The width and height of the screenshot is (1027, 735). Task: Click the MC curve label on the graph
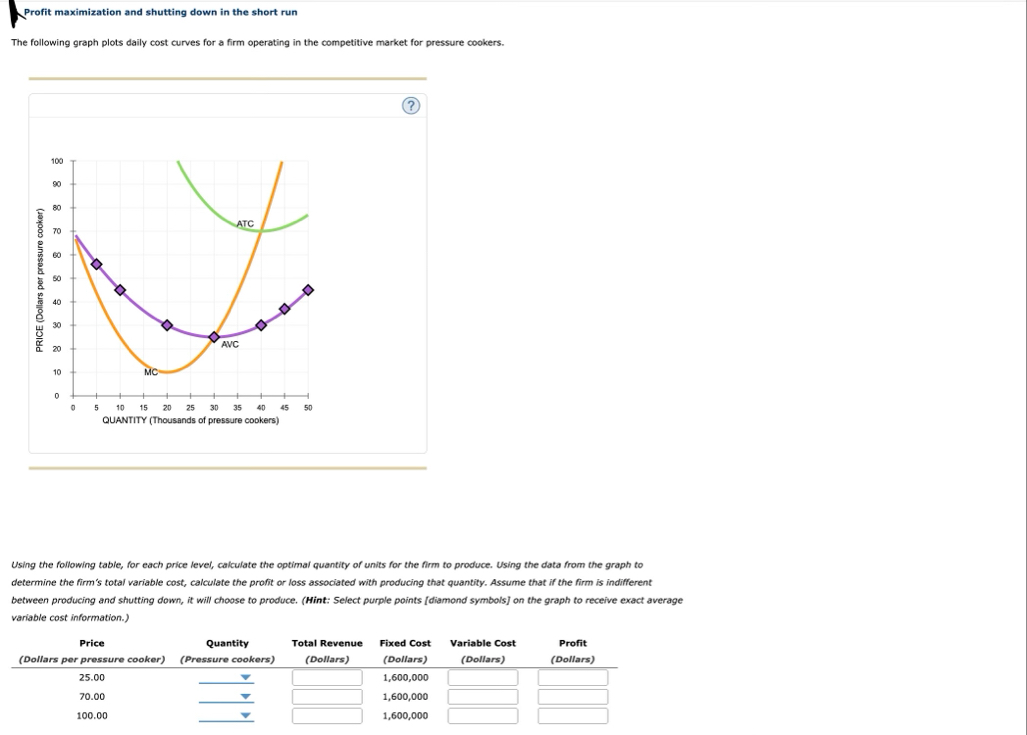[150, 372]
